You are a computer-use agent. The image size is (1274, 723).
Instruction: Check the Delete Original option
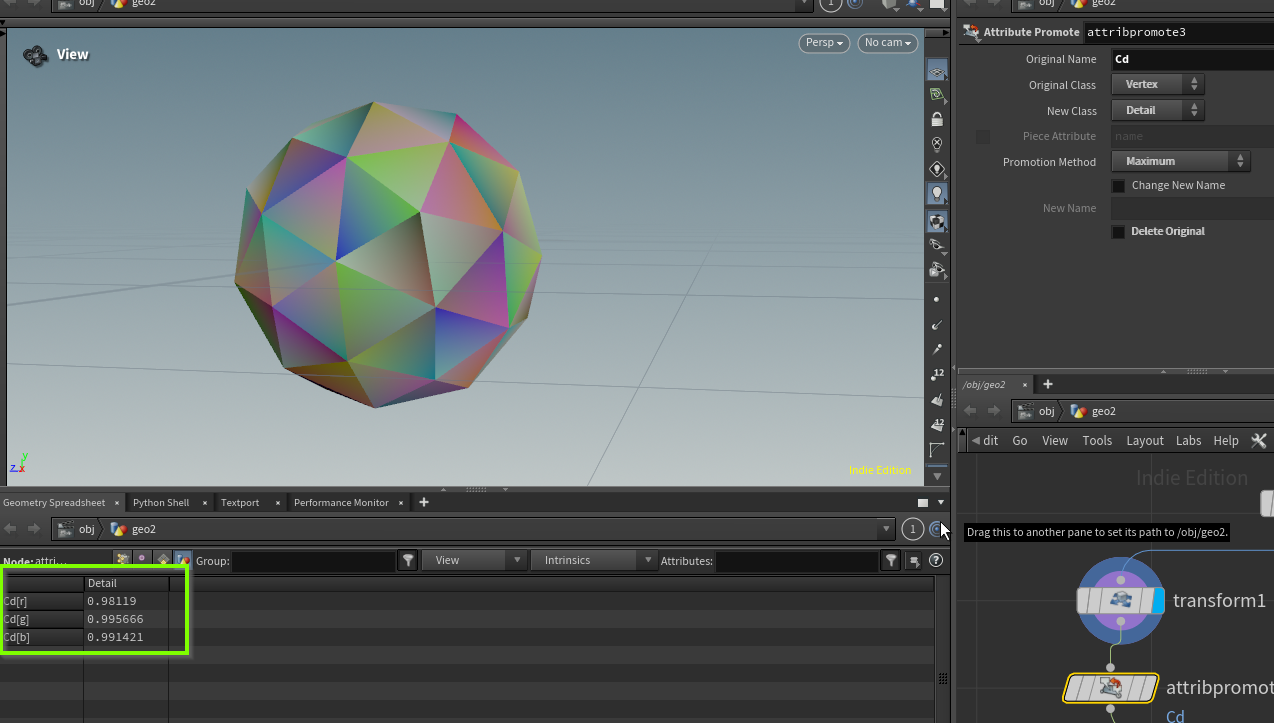tap(1119, 232)
